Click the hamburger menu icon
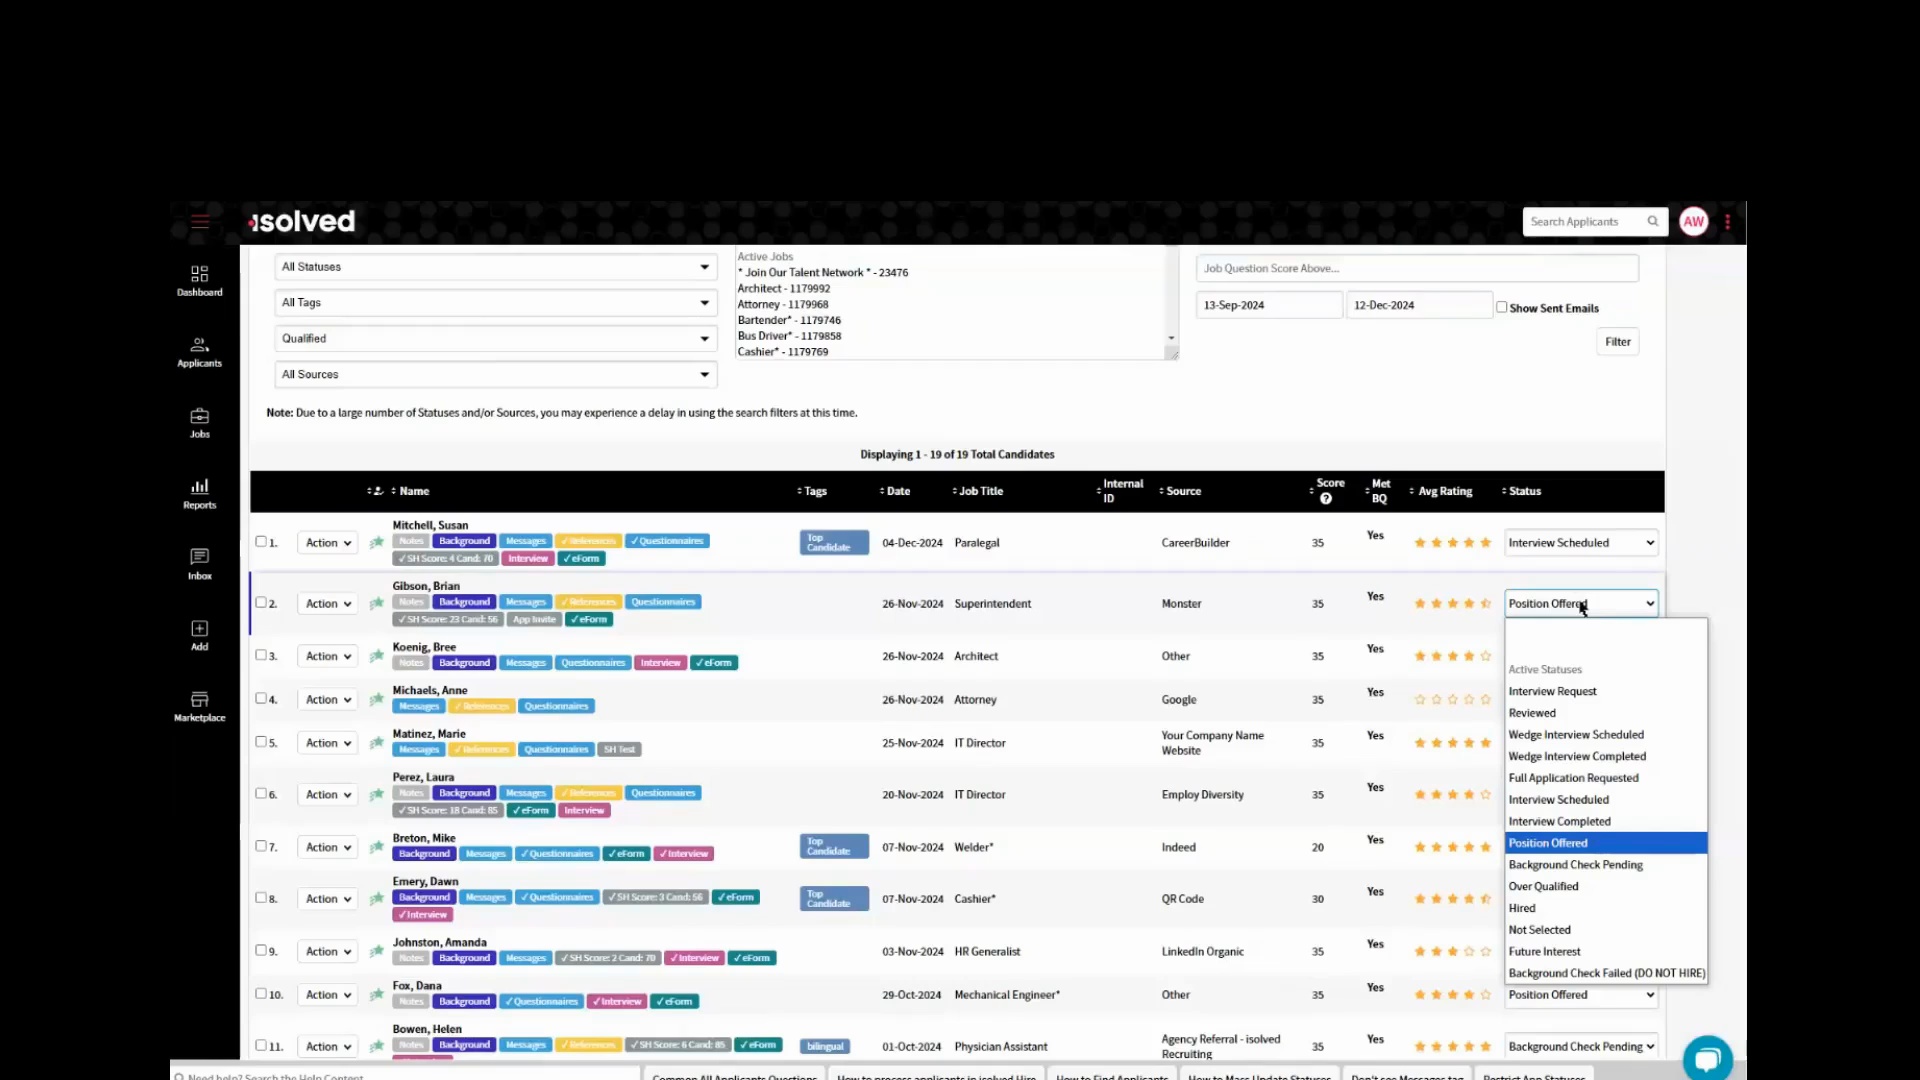 [x=200, y=222]
